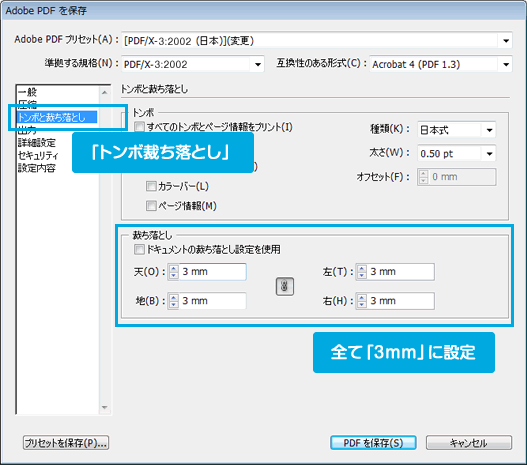The width and height of the screenshot is (527, 465).
Task: Click the 地(B) bleed stepper arrows
Action: (x=173, y=301)
